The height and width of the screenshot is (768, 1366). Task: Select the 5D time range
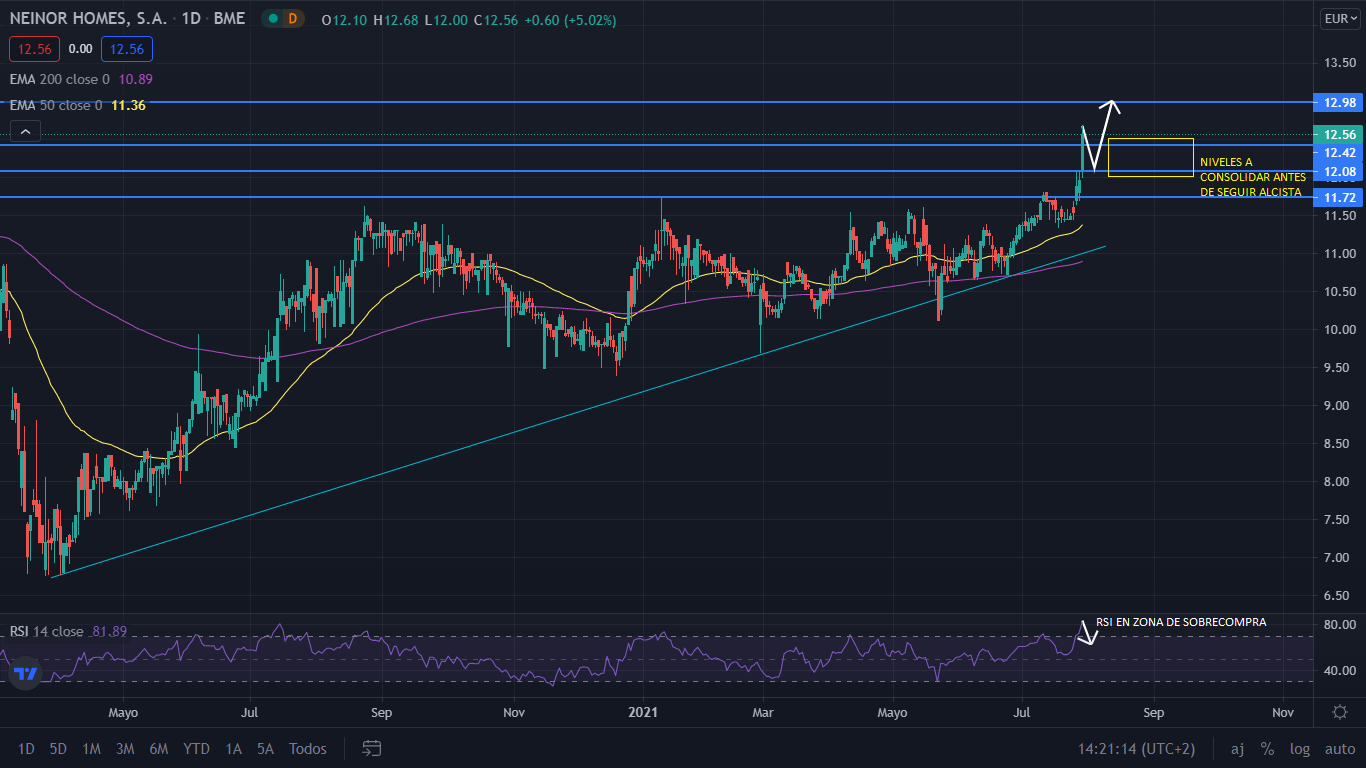58,749
